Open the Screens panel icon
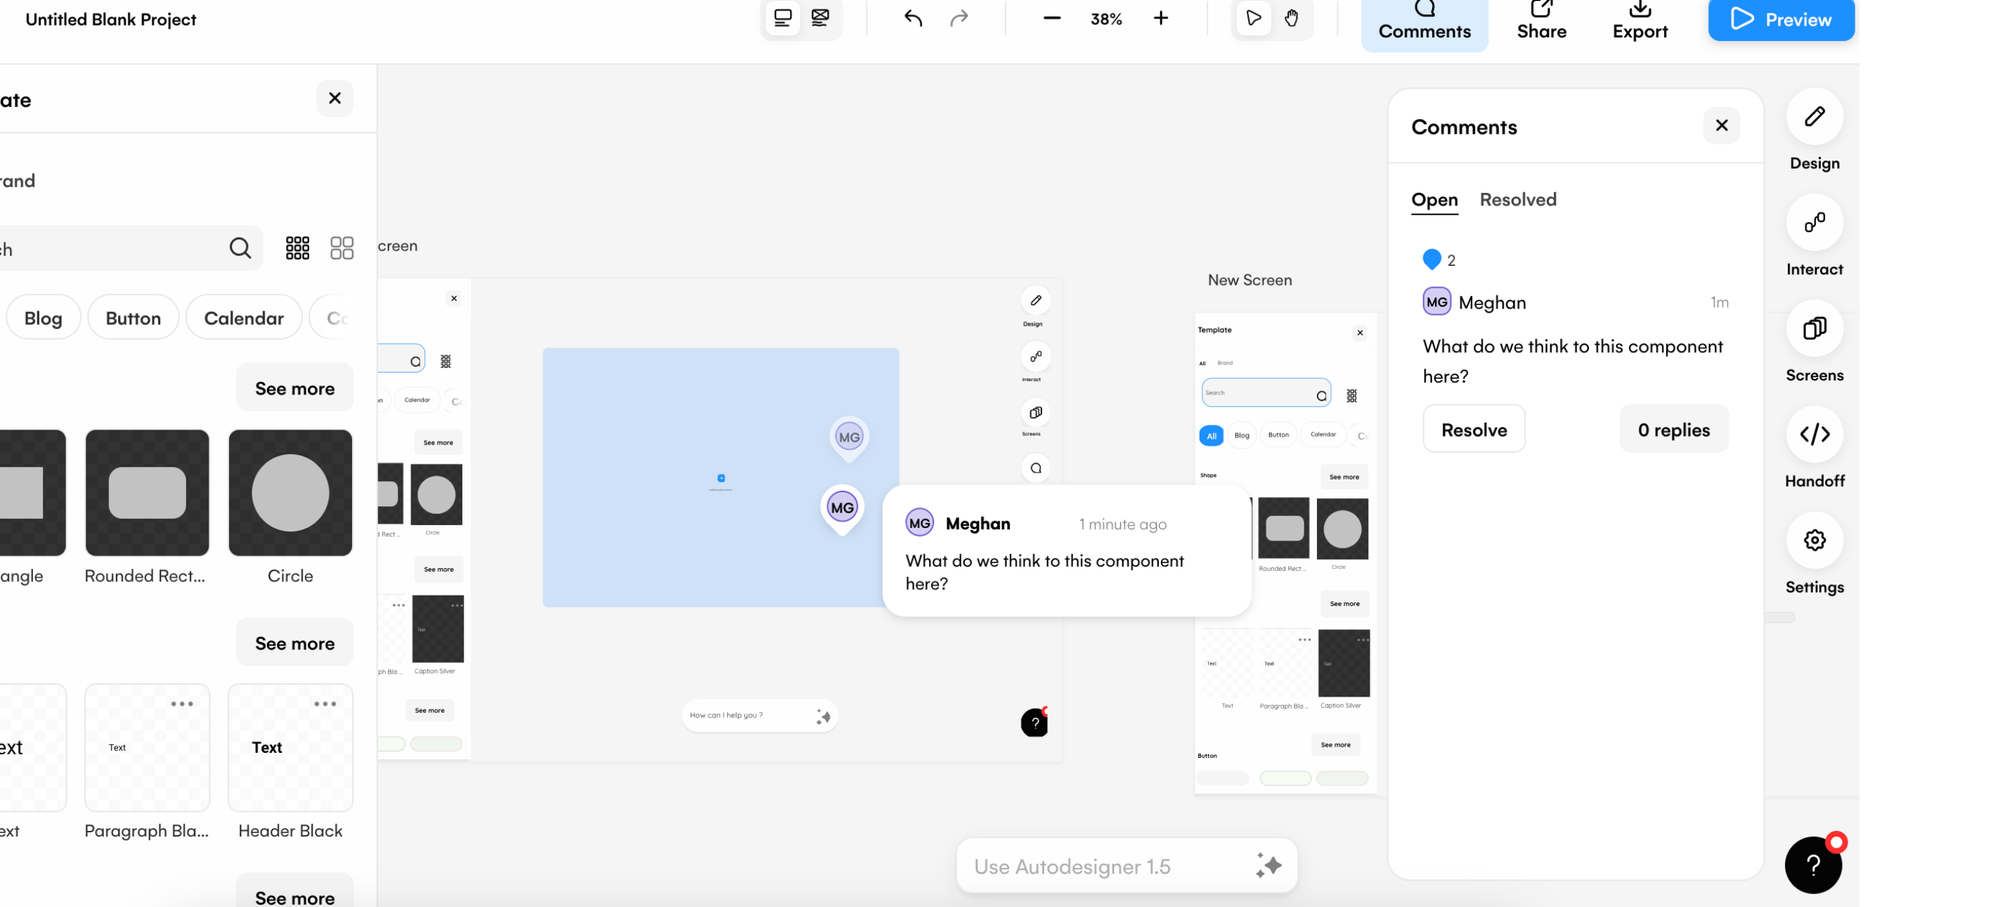The height and width of the screenshot is (907, 2000). click(1814, 329)
